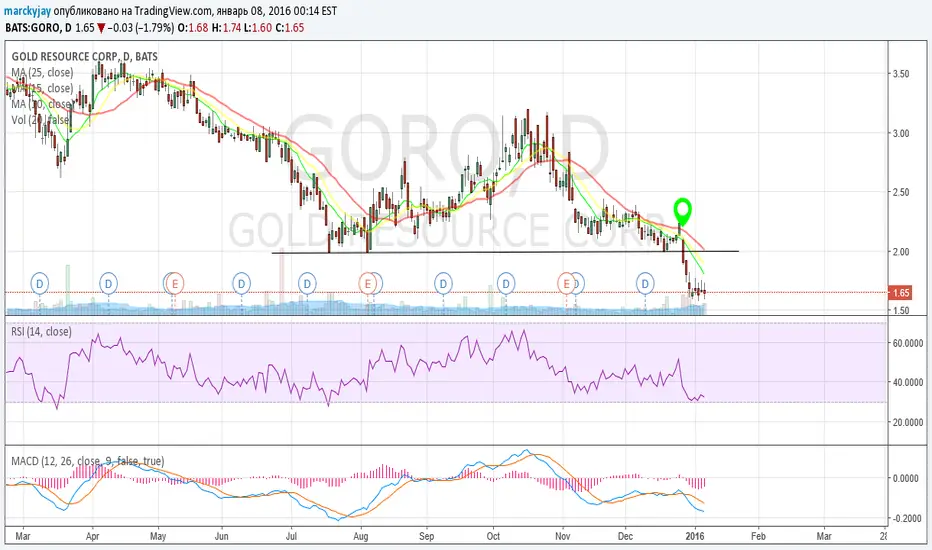
Task: Click the C:1.65 close value
Action: pyautogui.click(x=289, y=27)
